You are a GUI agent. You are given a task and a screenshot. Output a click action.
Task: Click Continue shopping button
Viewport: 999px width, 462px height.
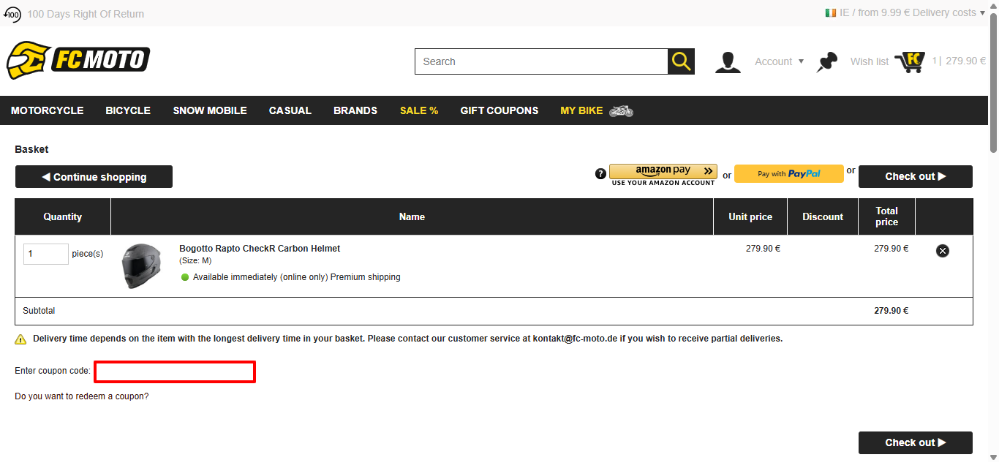[x=94, y=177]
